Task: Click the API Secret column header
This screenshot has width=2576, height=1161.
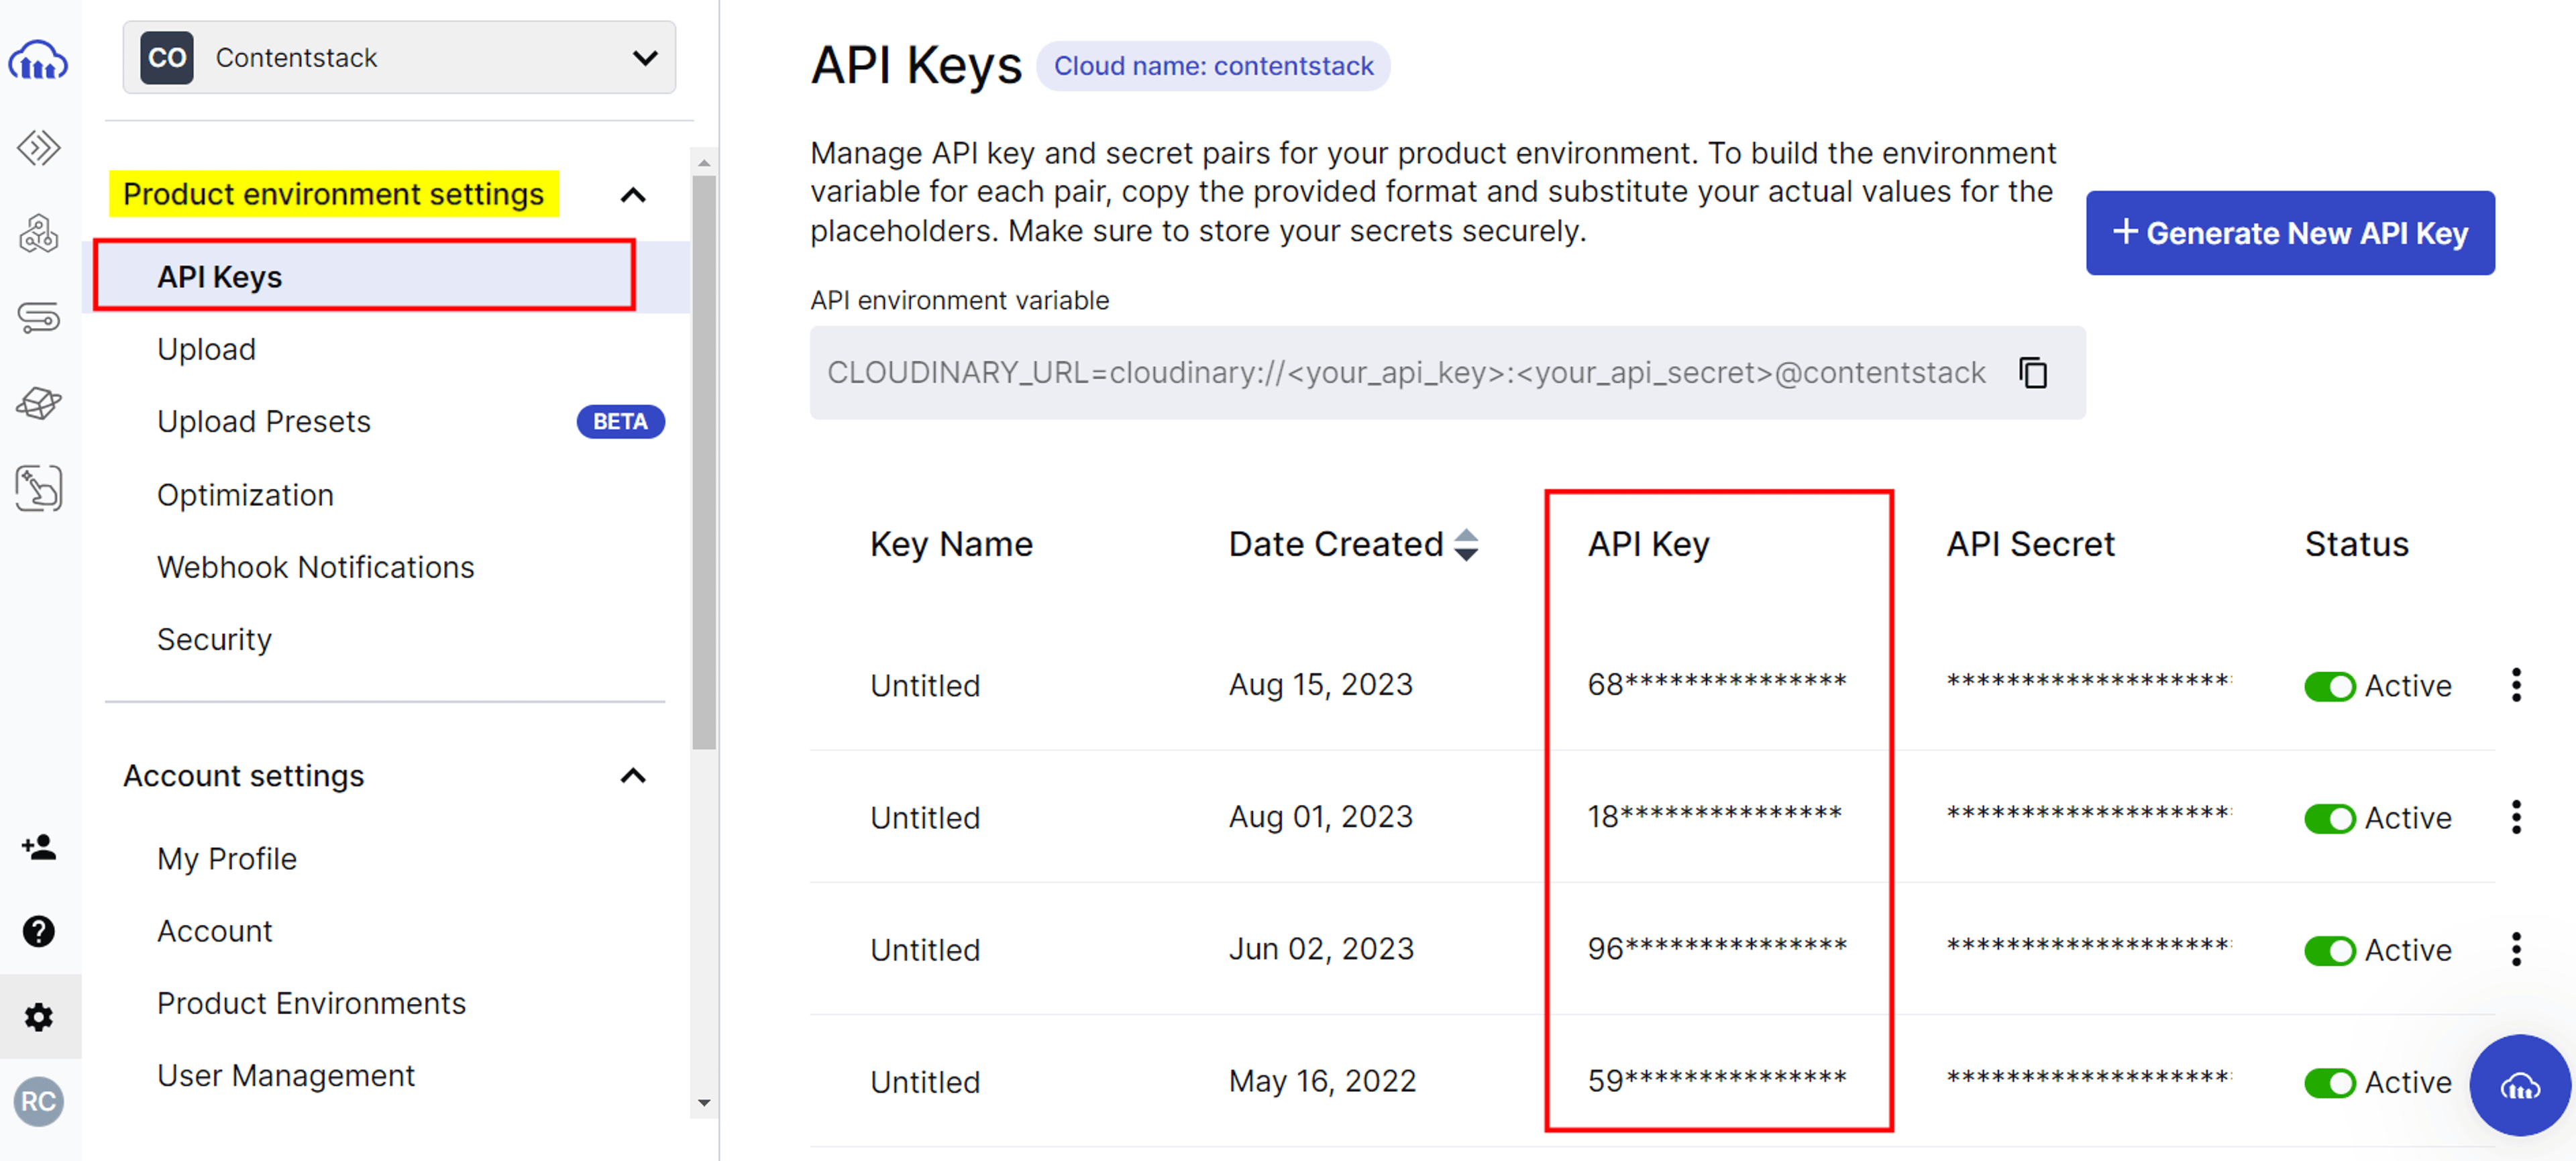Action: coord(2030,544)
